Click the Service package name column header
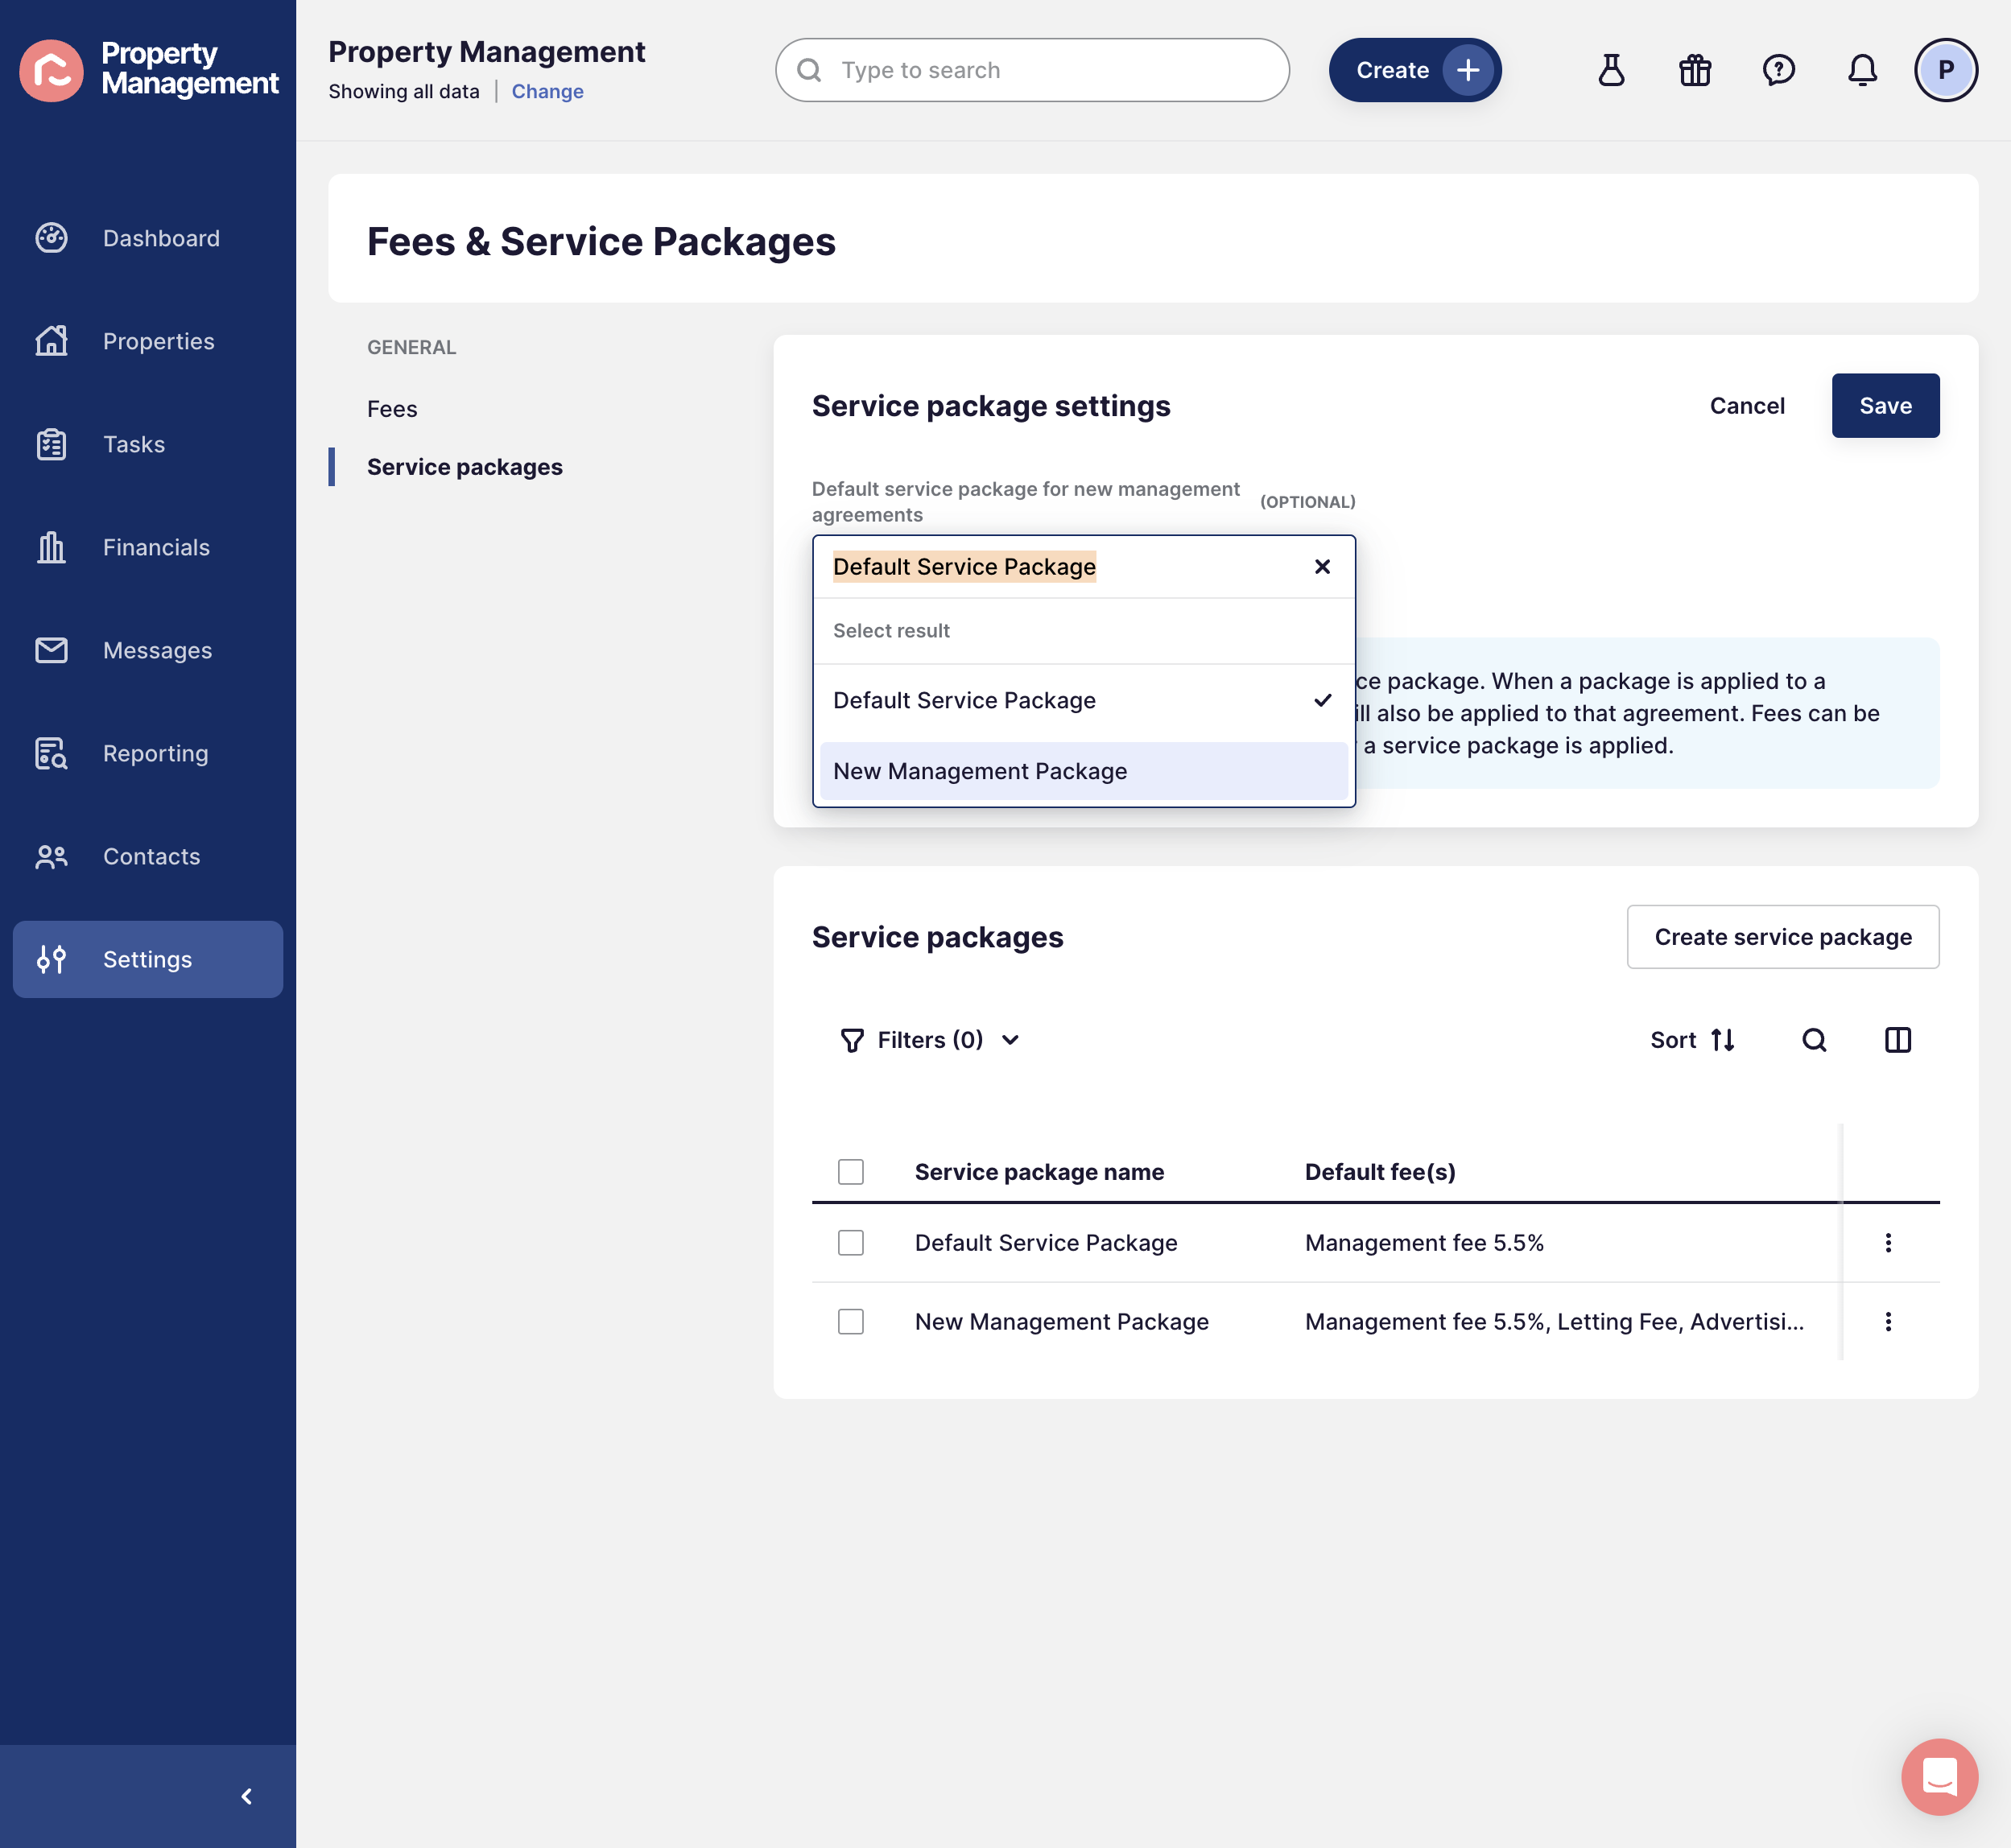Screen dimensions: 2011x1848 (x=1039, y=1171)
